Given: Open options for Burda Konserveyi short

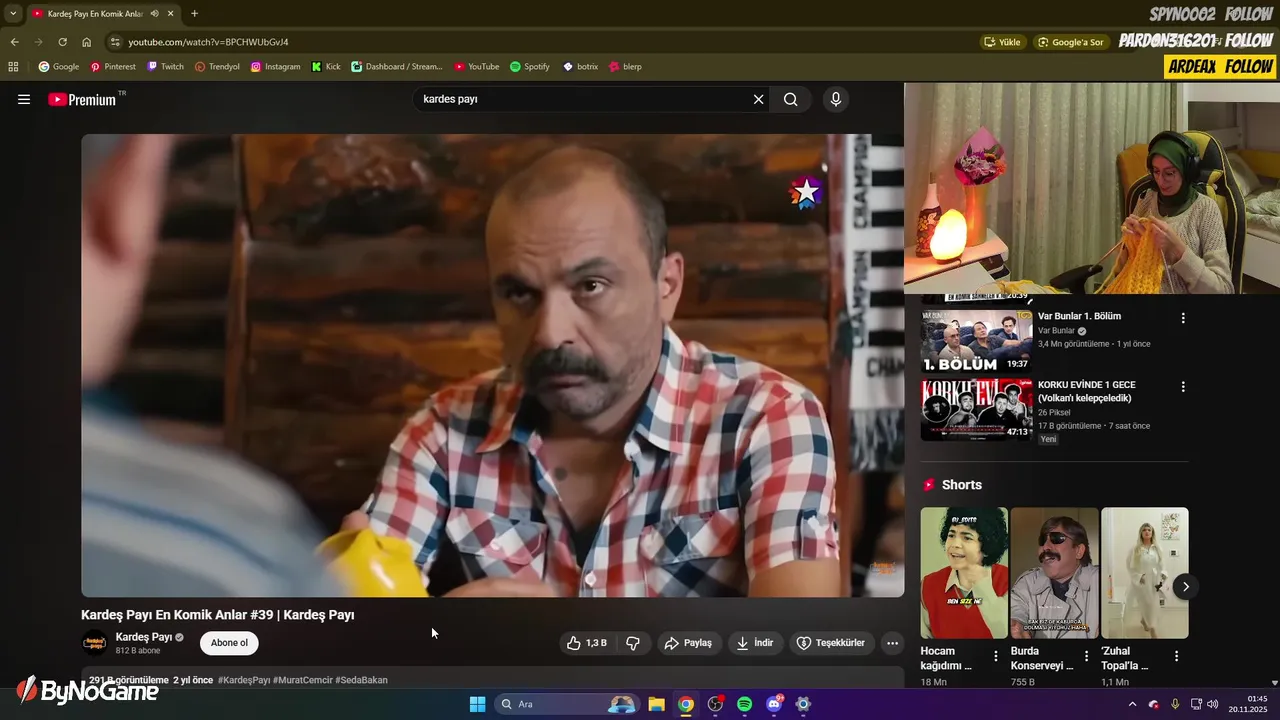Looking at the screenshot, I should (1086, 656).
